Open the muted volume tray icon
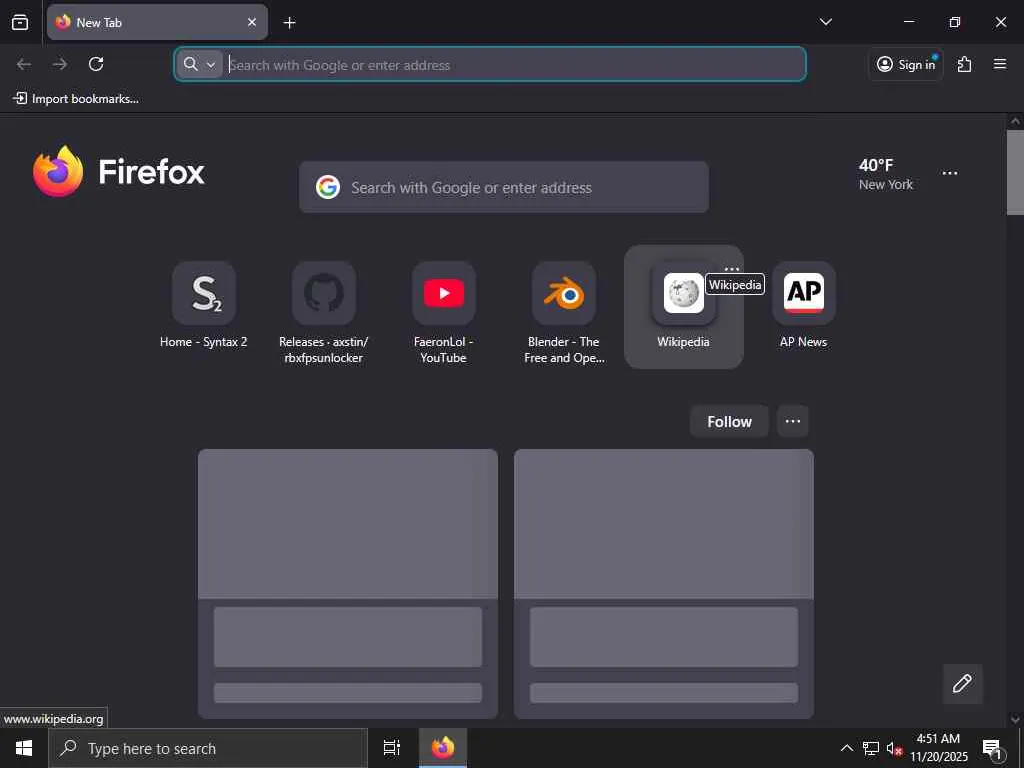 [x=895, y=749]
